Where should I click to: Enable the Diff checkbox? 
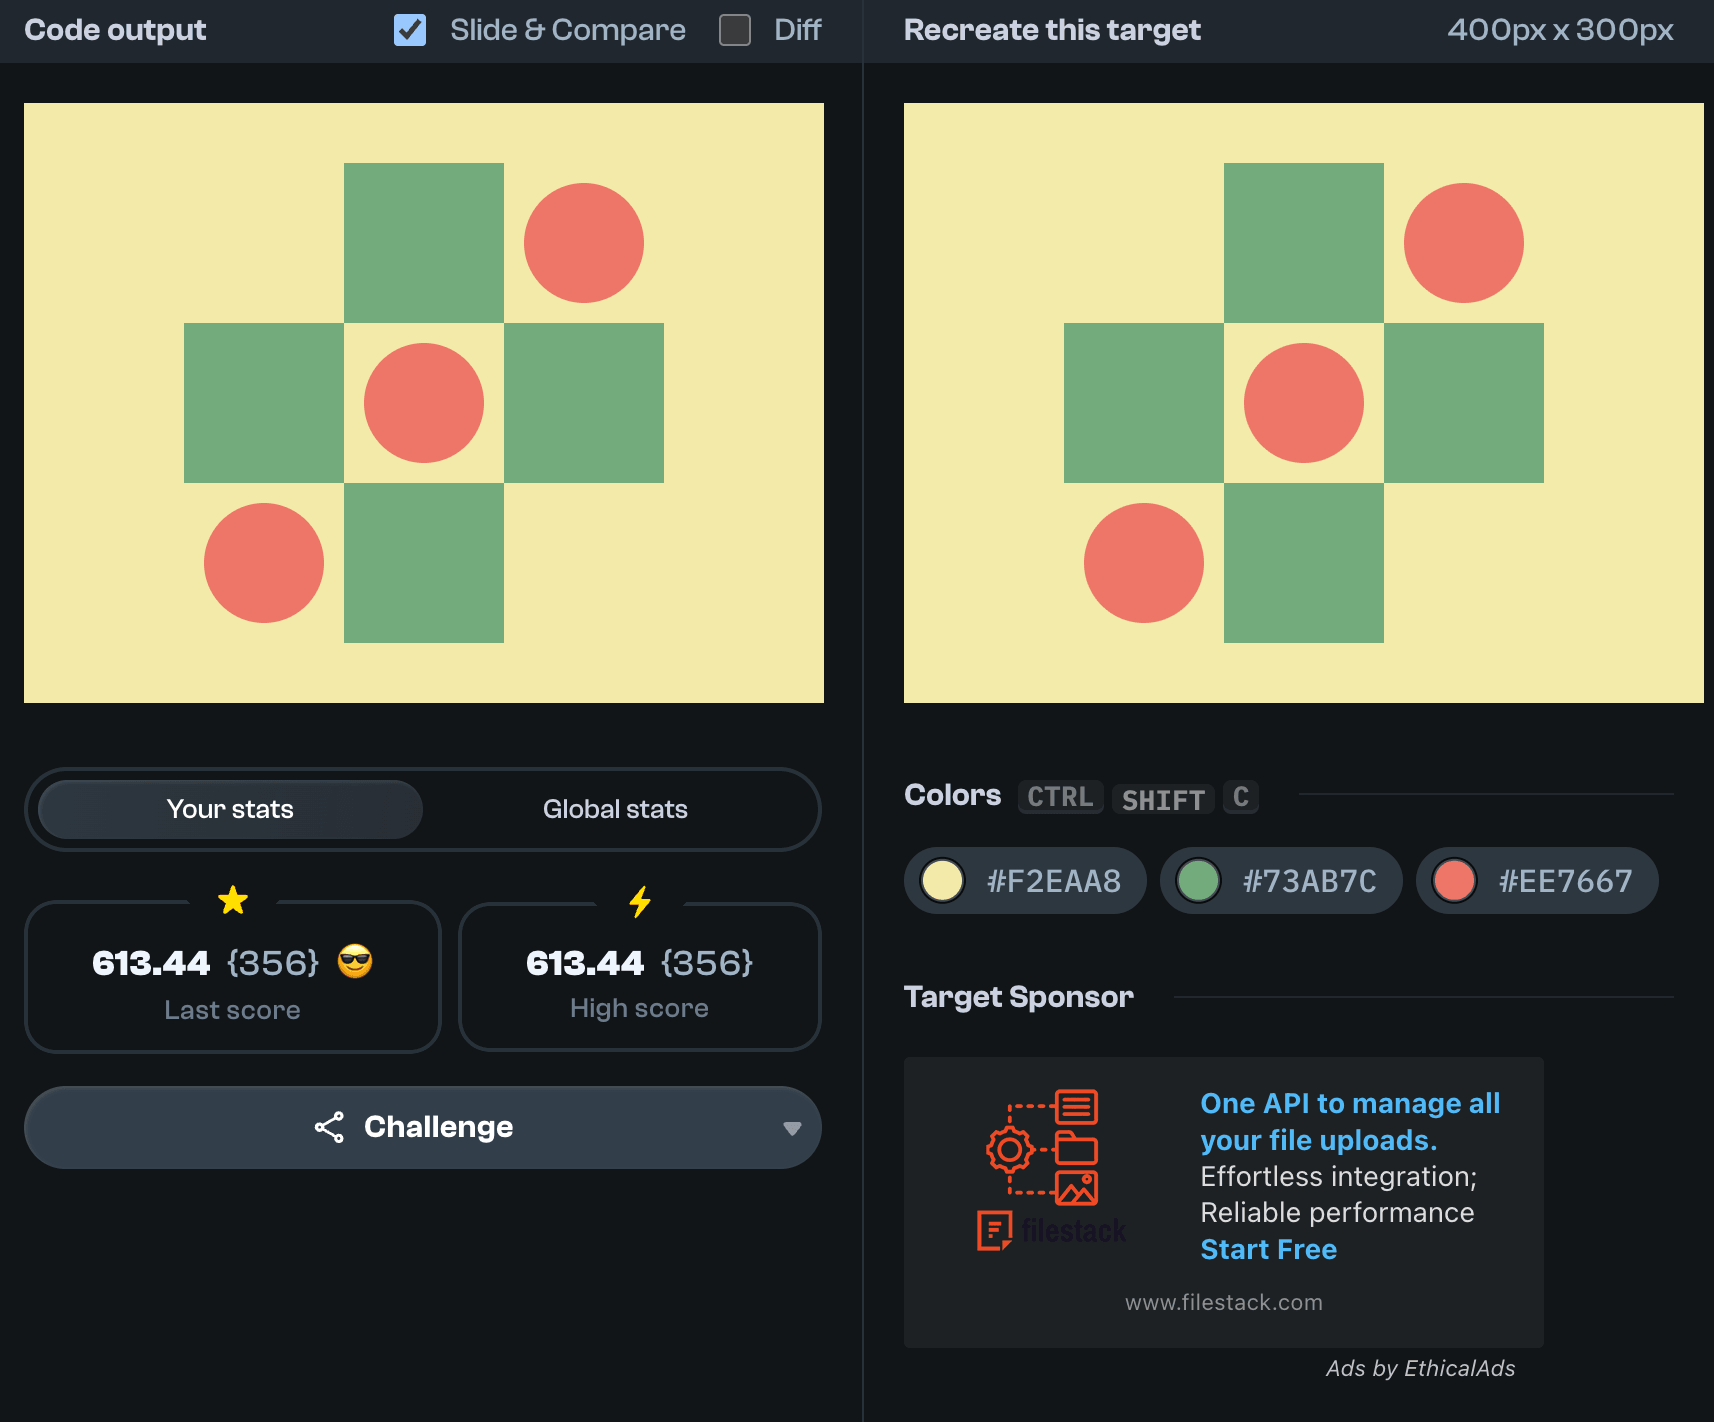[735, 30]
